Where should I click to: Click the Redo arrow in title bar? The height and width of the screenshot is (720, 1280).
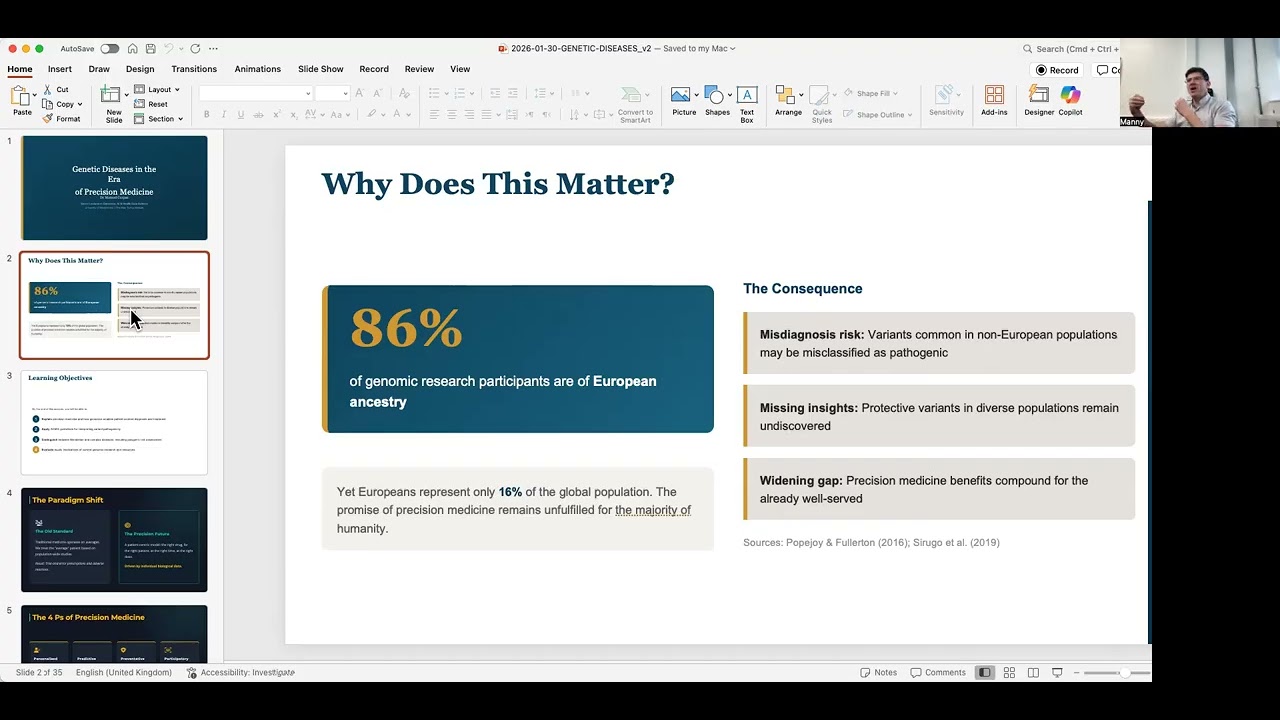pyautogui.click(x=195, y=49)
